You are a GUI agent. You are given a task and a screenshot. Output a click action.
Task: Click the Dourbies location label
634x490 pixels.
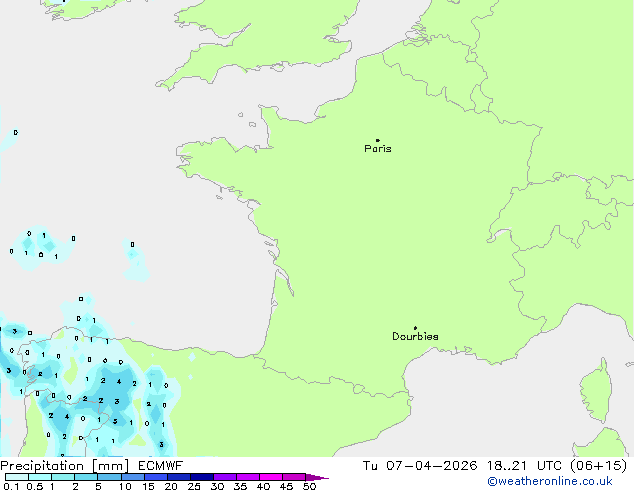[x=415, y=336]
